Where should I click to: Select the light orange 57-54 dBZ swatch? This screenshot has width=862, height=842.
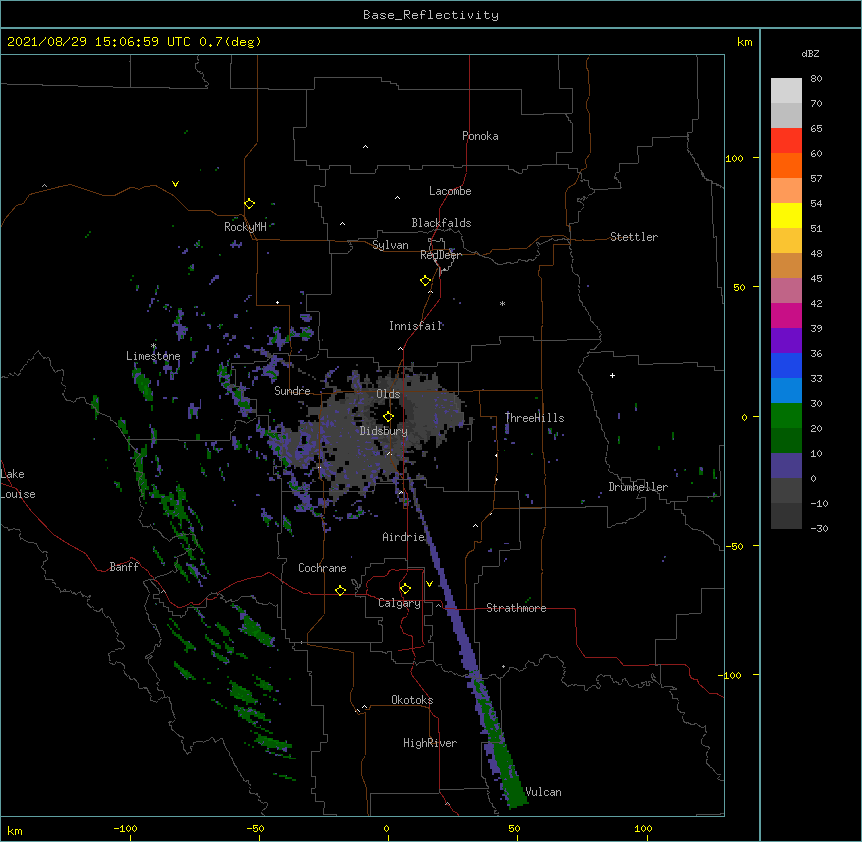pyautogui.click(x=786, y=190)
